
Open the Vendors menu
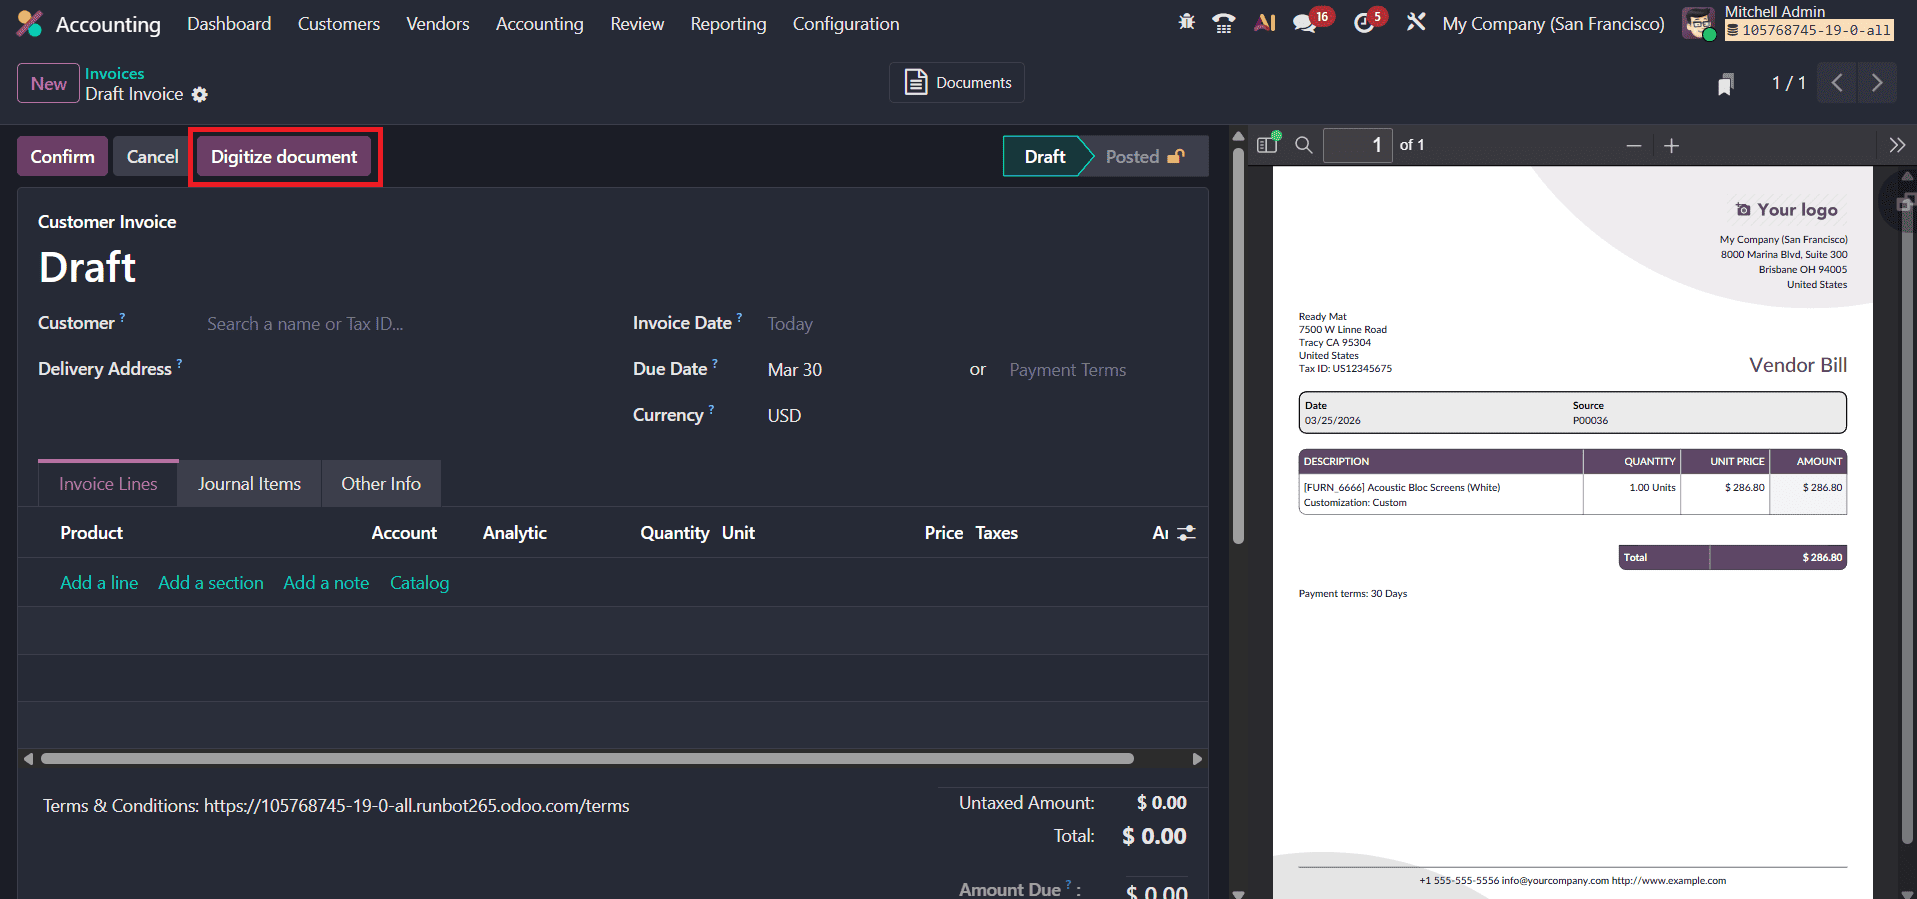(x=438, y=24)
